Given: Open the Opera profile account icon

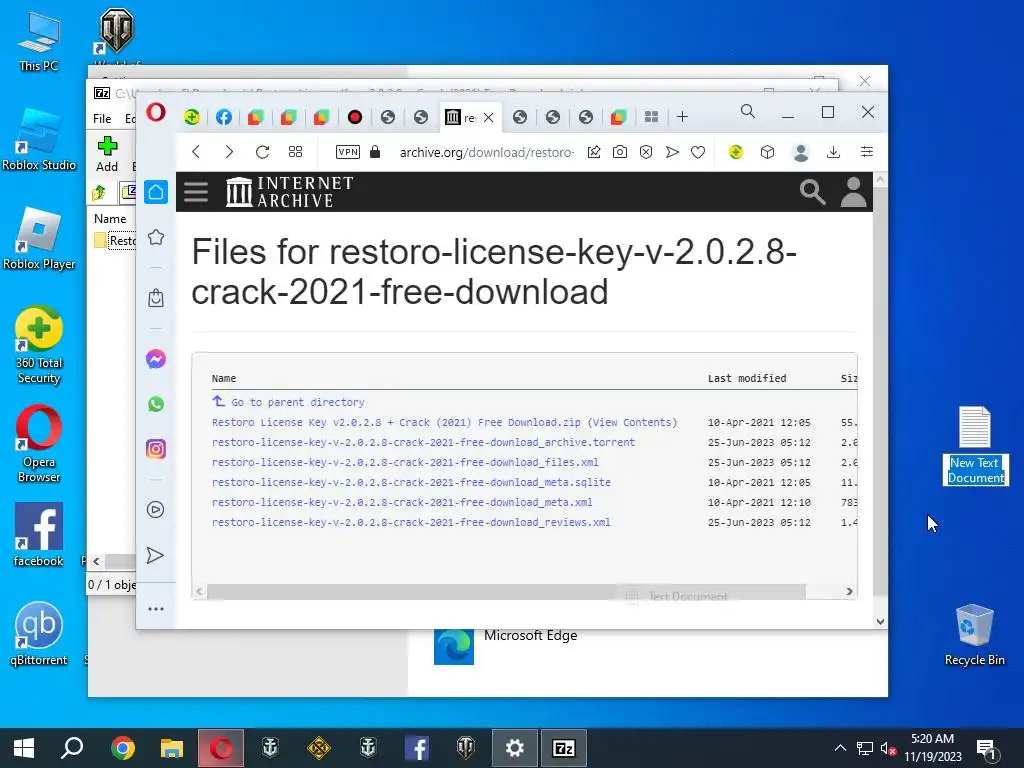Looking at the screenshot, I should [x=801, y=152].
